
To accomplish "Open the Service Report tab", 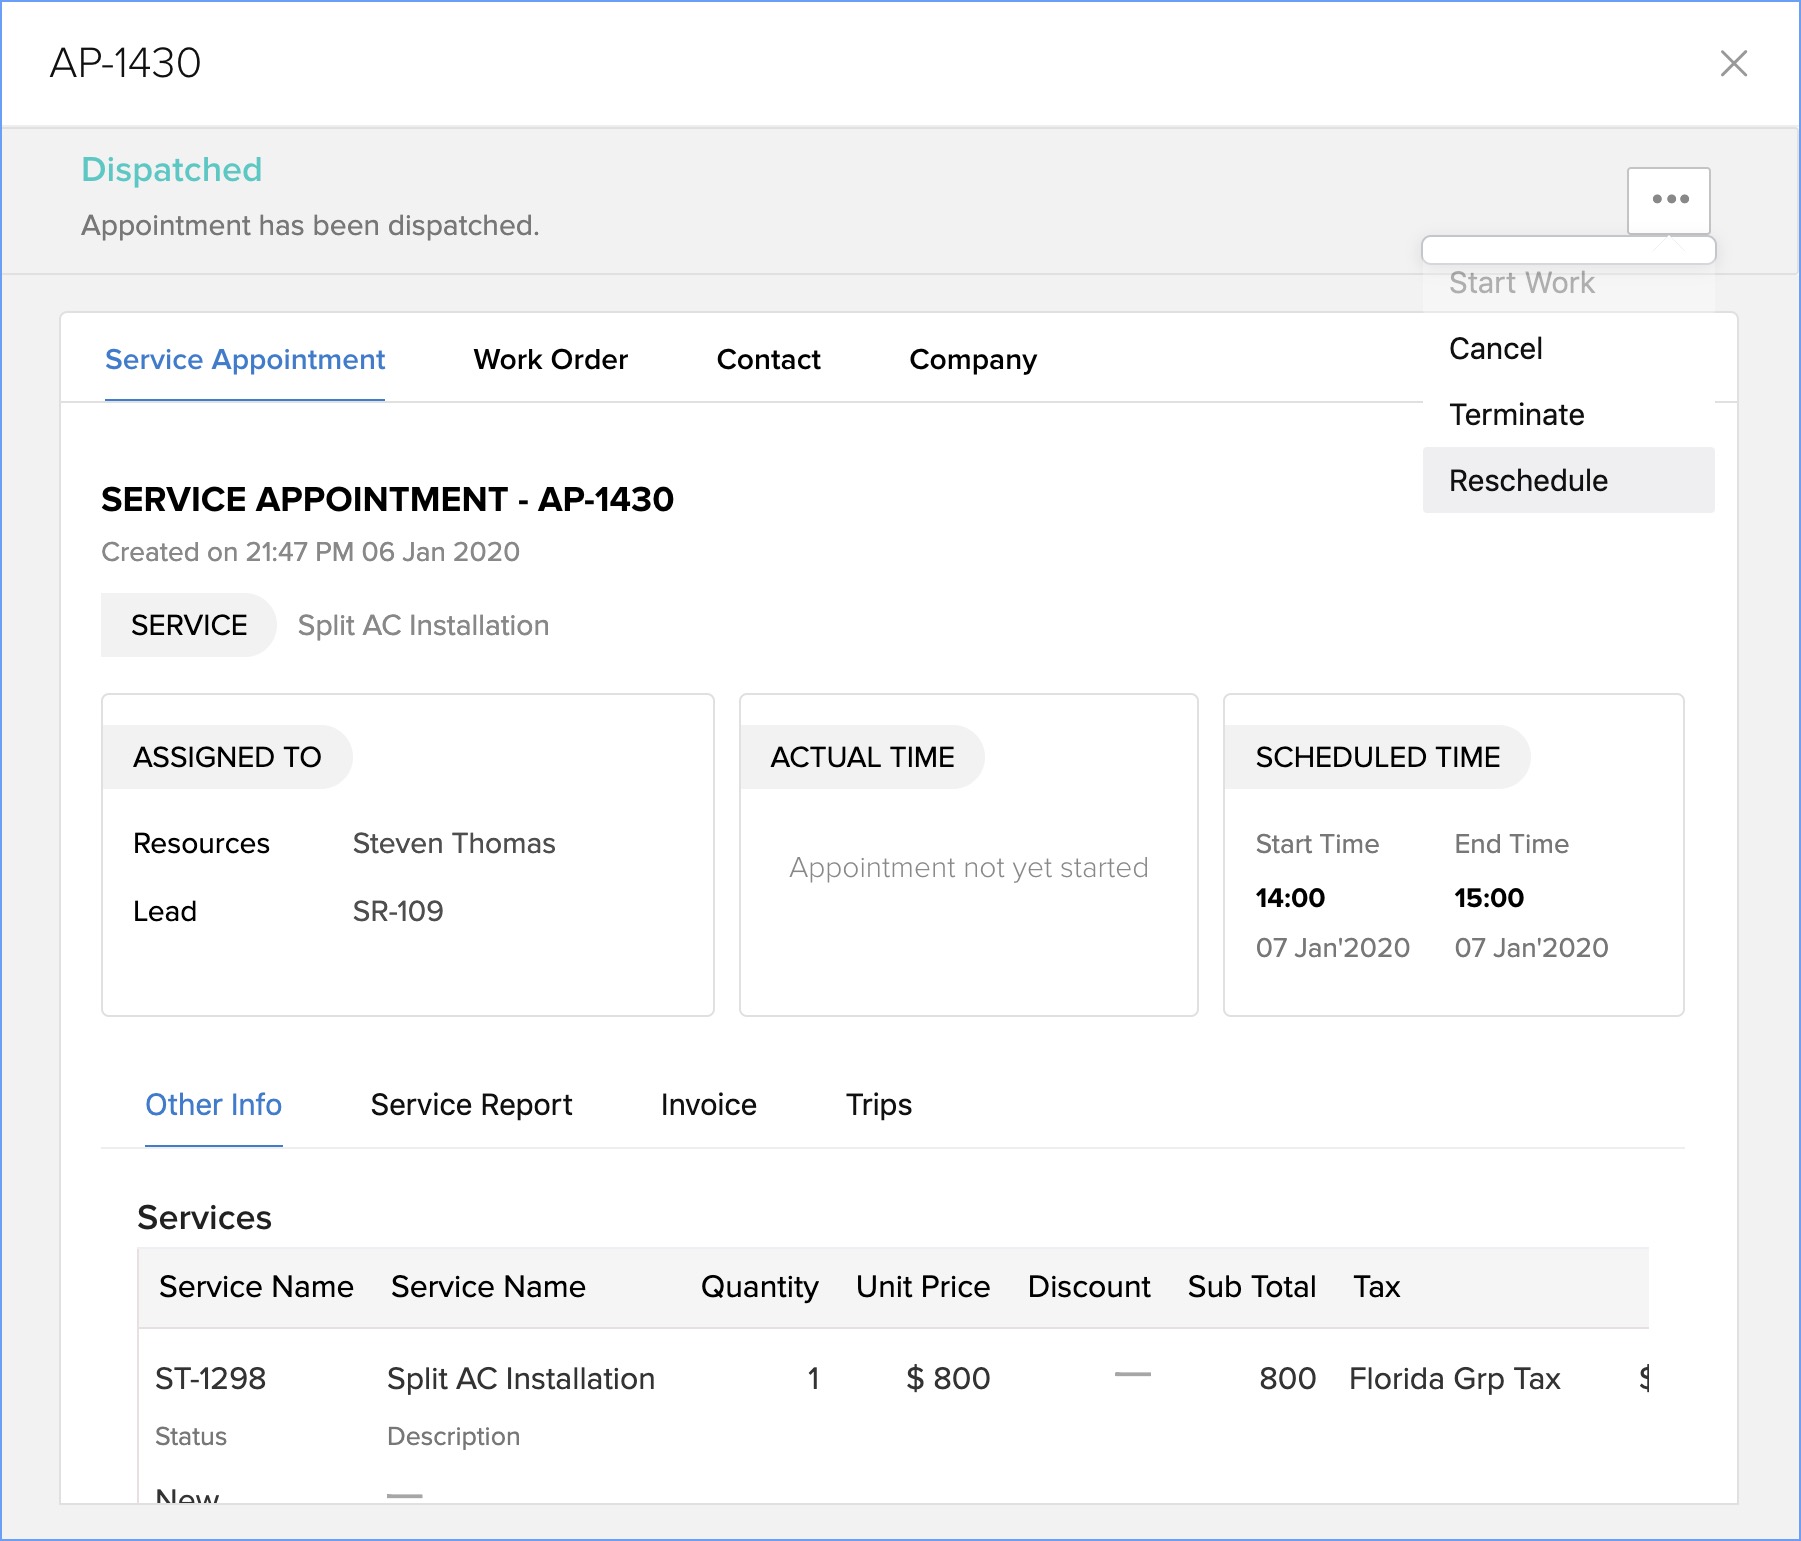I will pyautogui.click(x=471, y=1105).
